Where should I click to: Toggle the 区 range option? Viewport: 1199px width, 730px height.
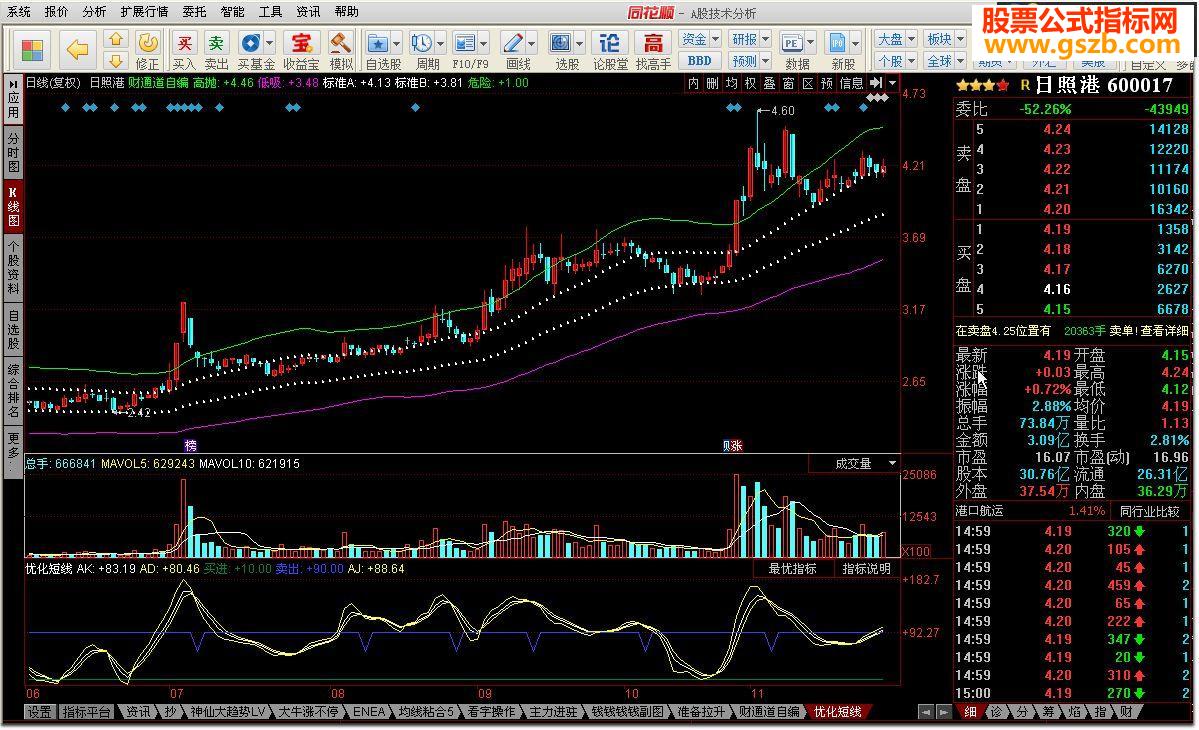pos(807,83)
